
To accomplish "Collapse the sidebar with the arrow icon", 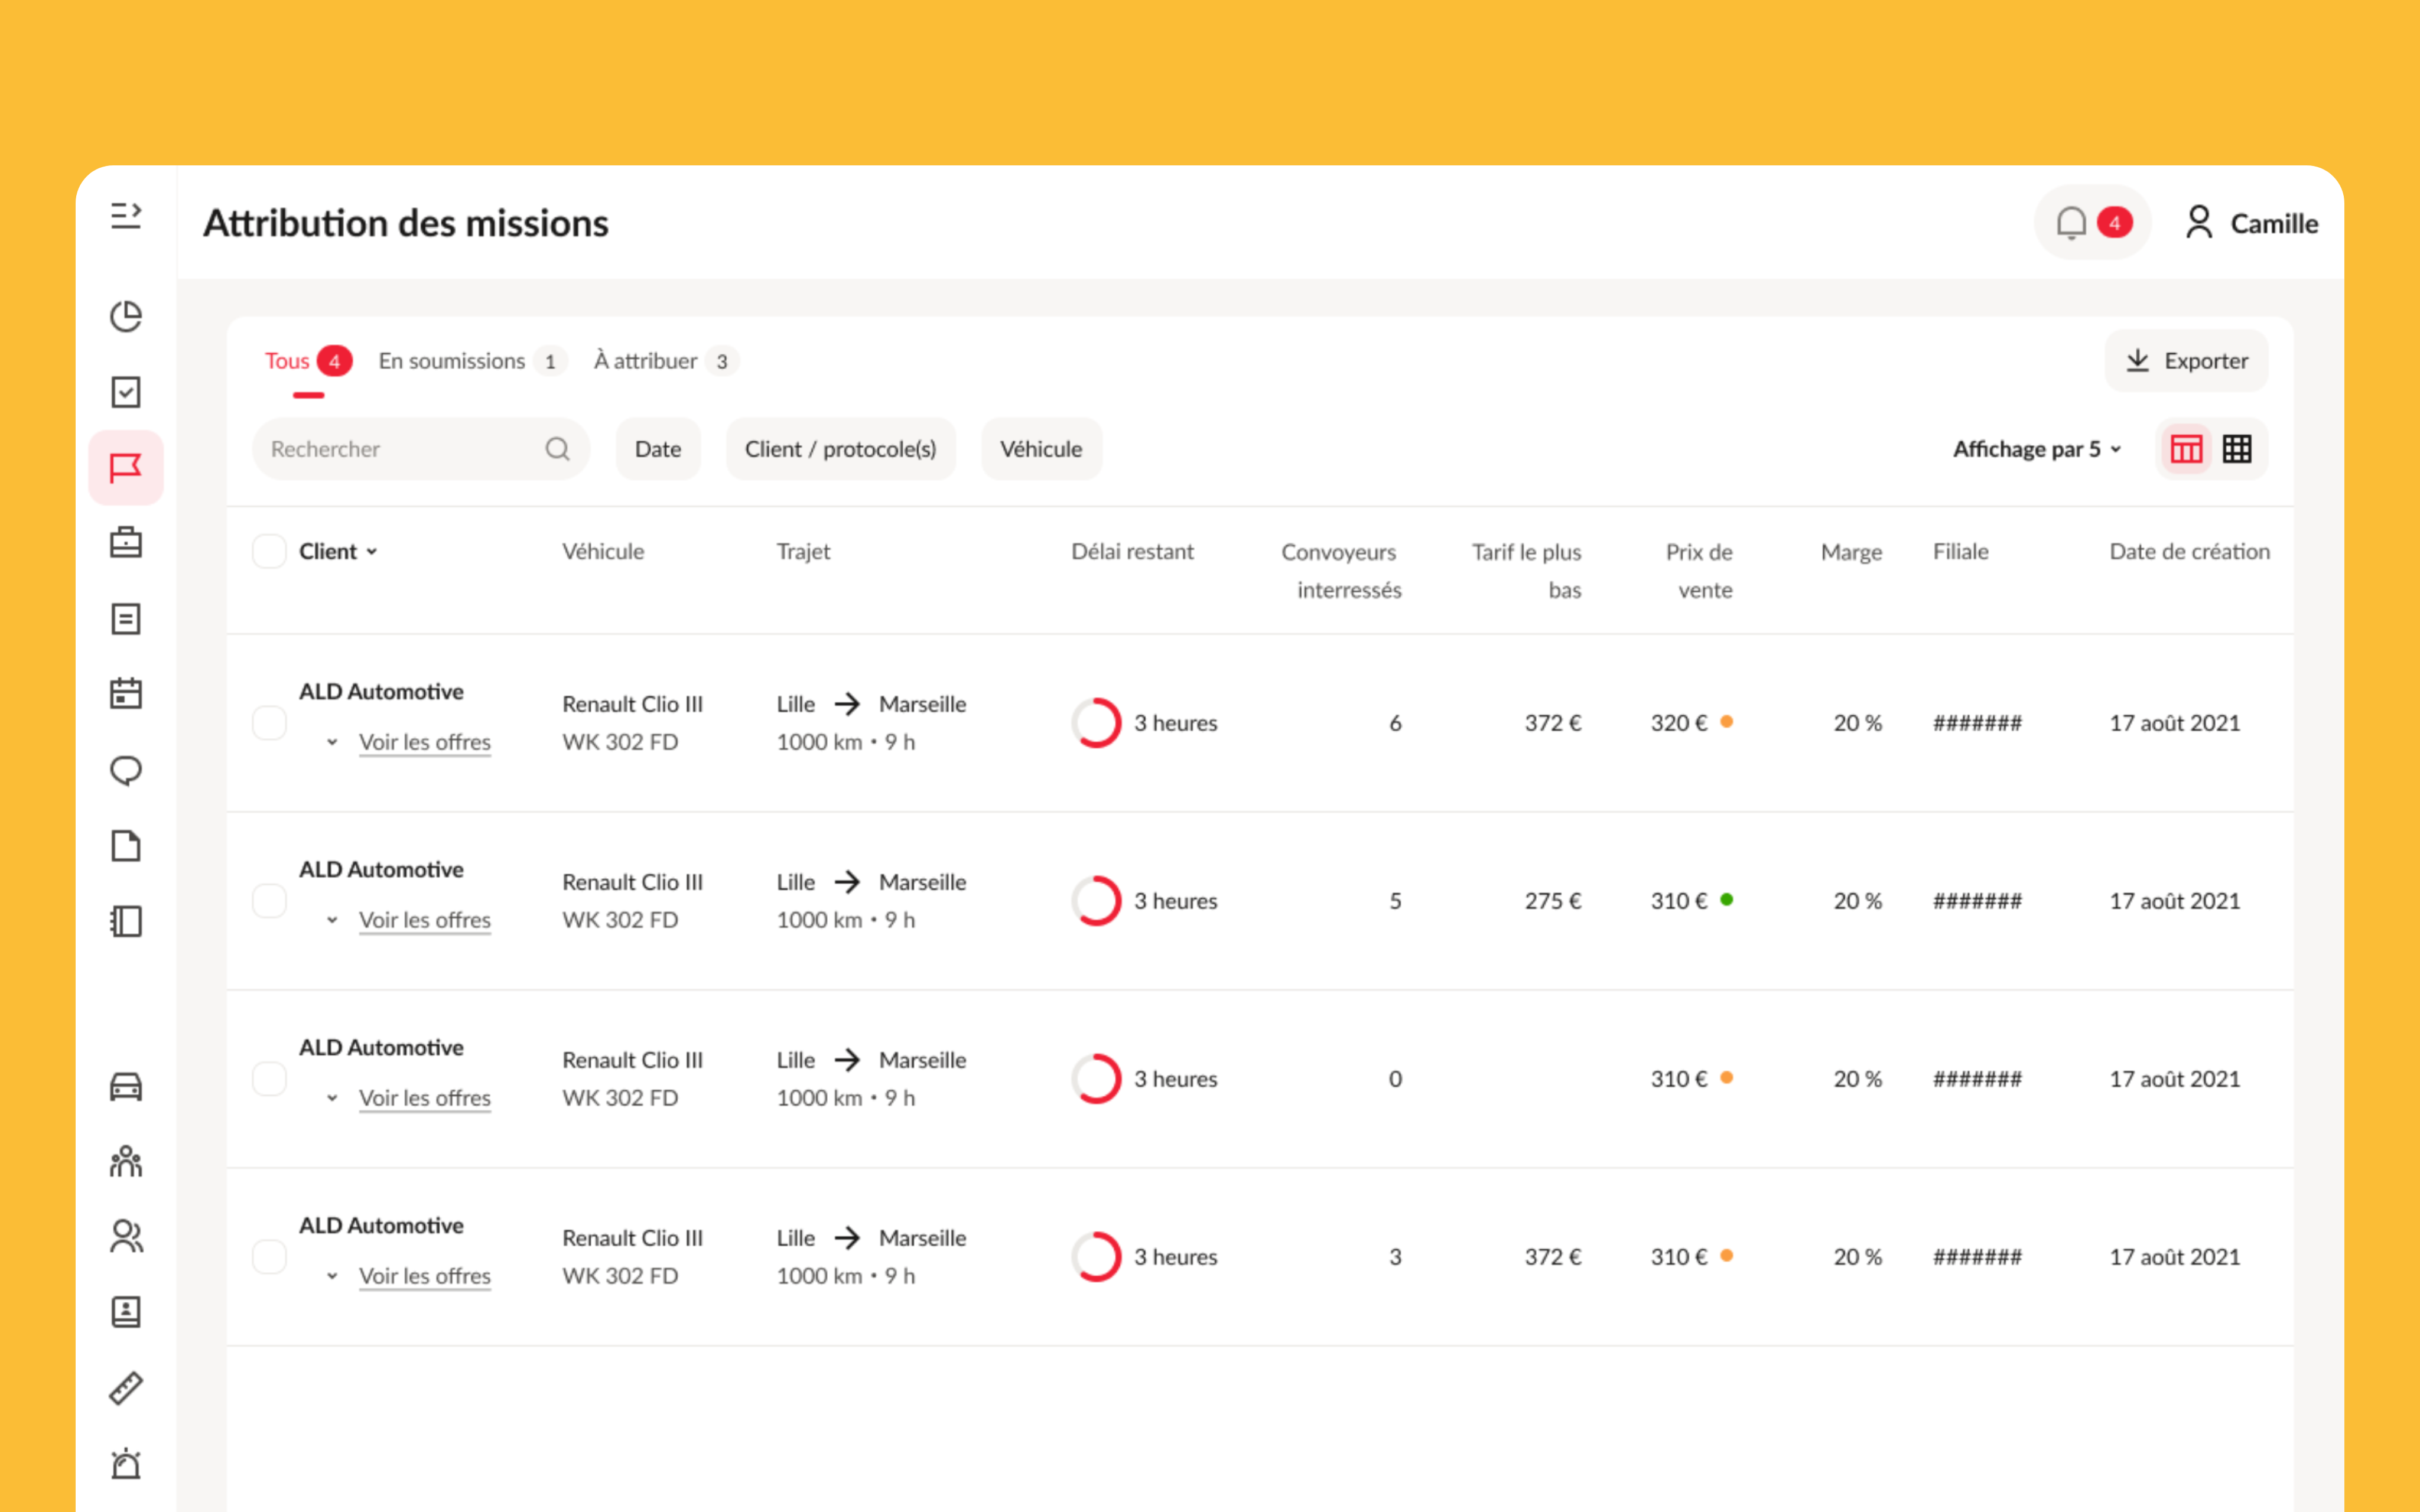I will pos(126,215).
